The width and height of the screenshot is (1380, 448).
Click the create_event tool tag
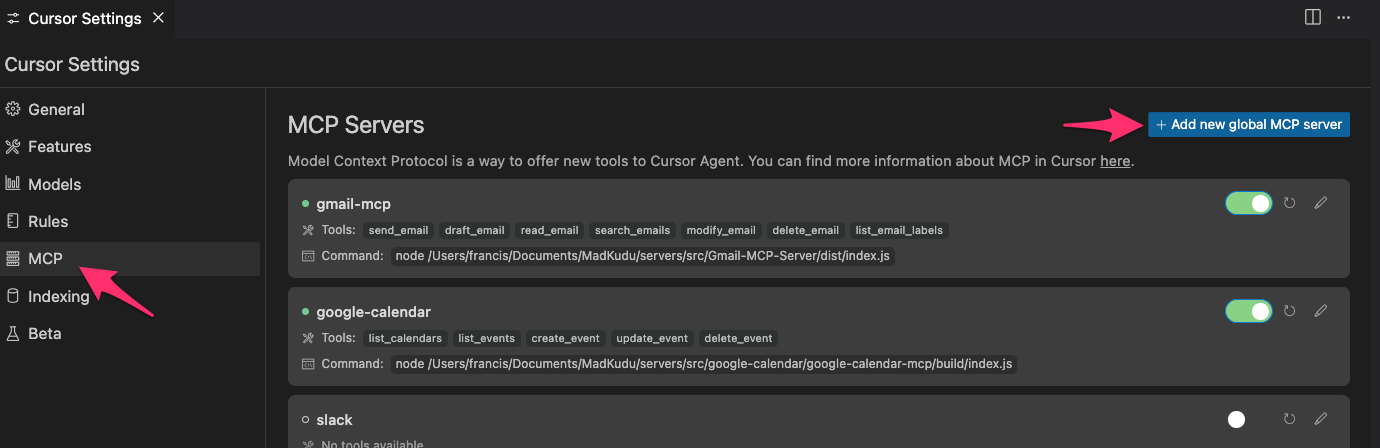pos(564,338)
